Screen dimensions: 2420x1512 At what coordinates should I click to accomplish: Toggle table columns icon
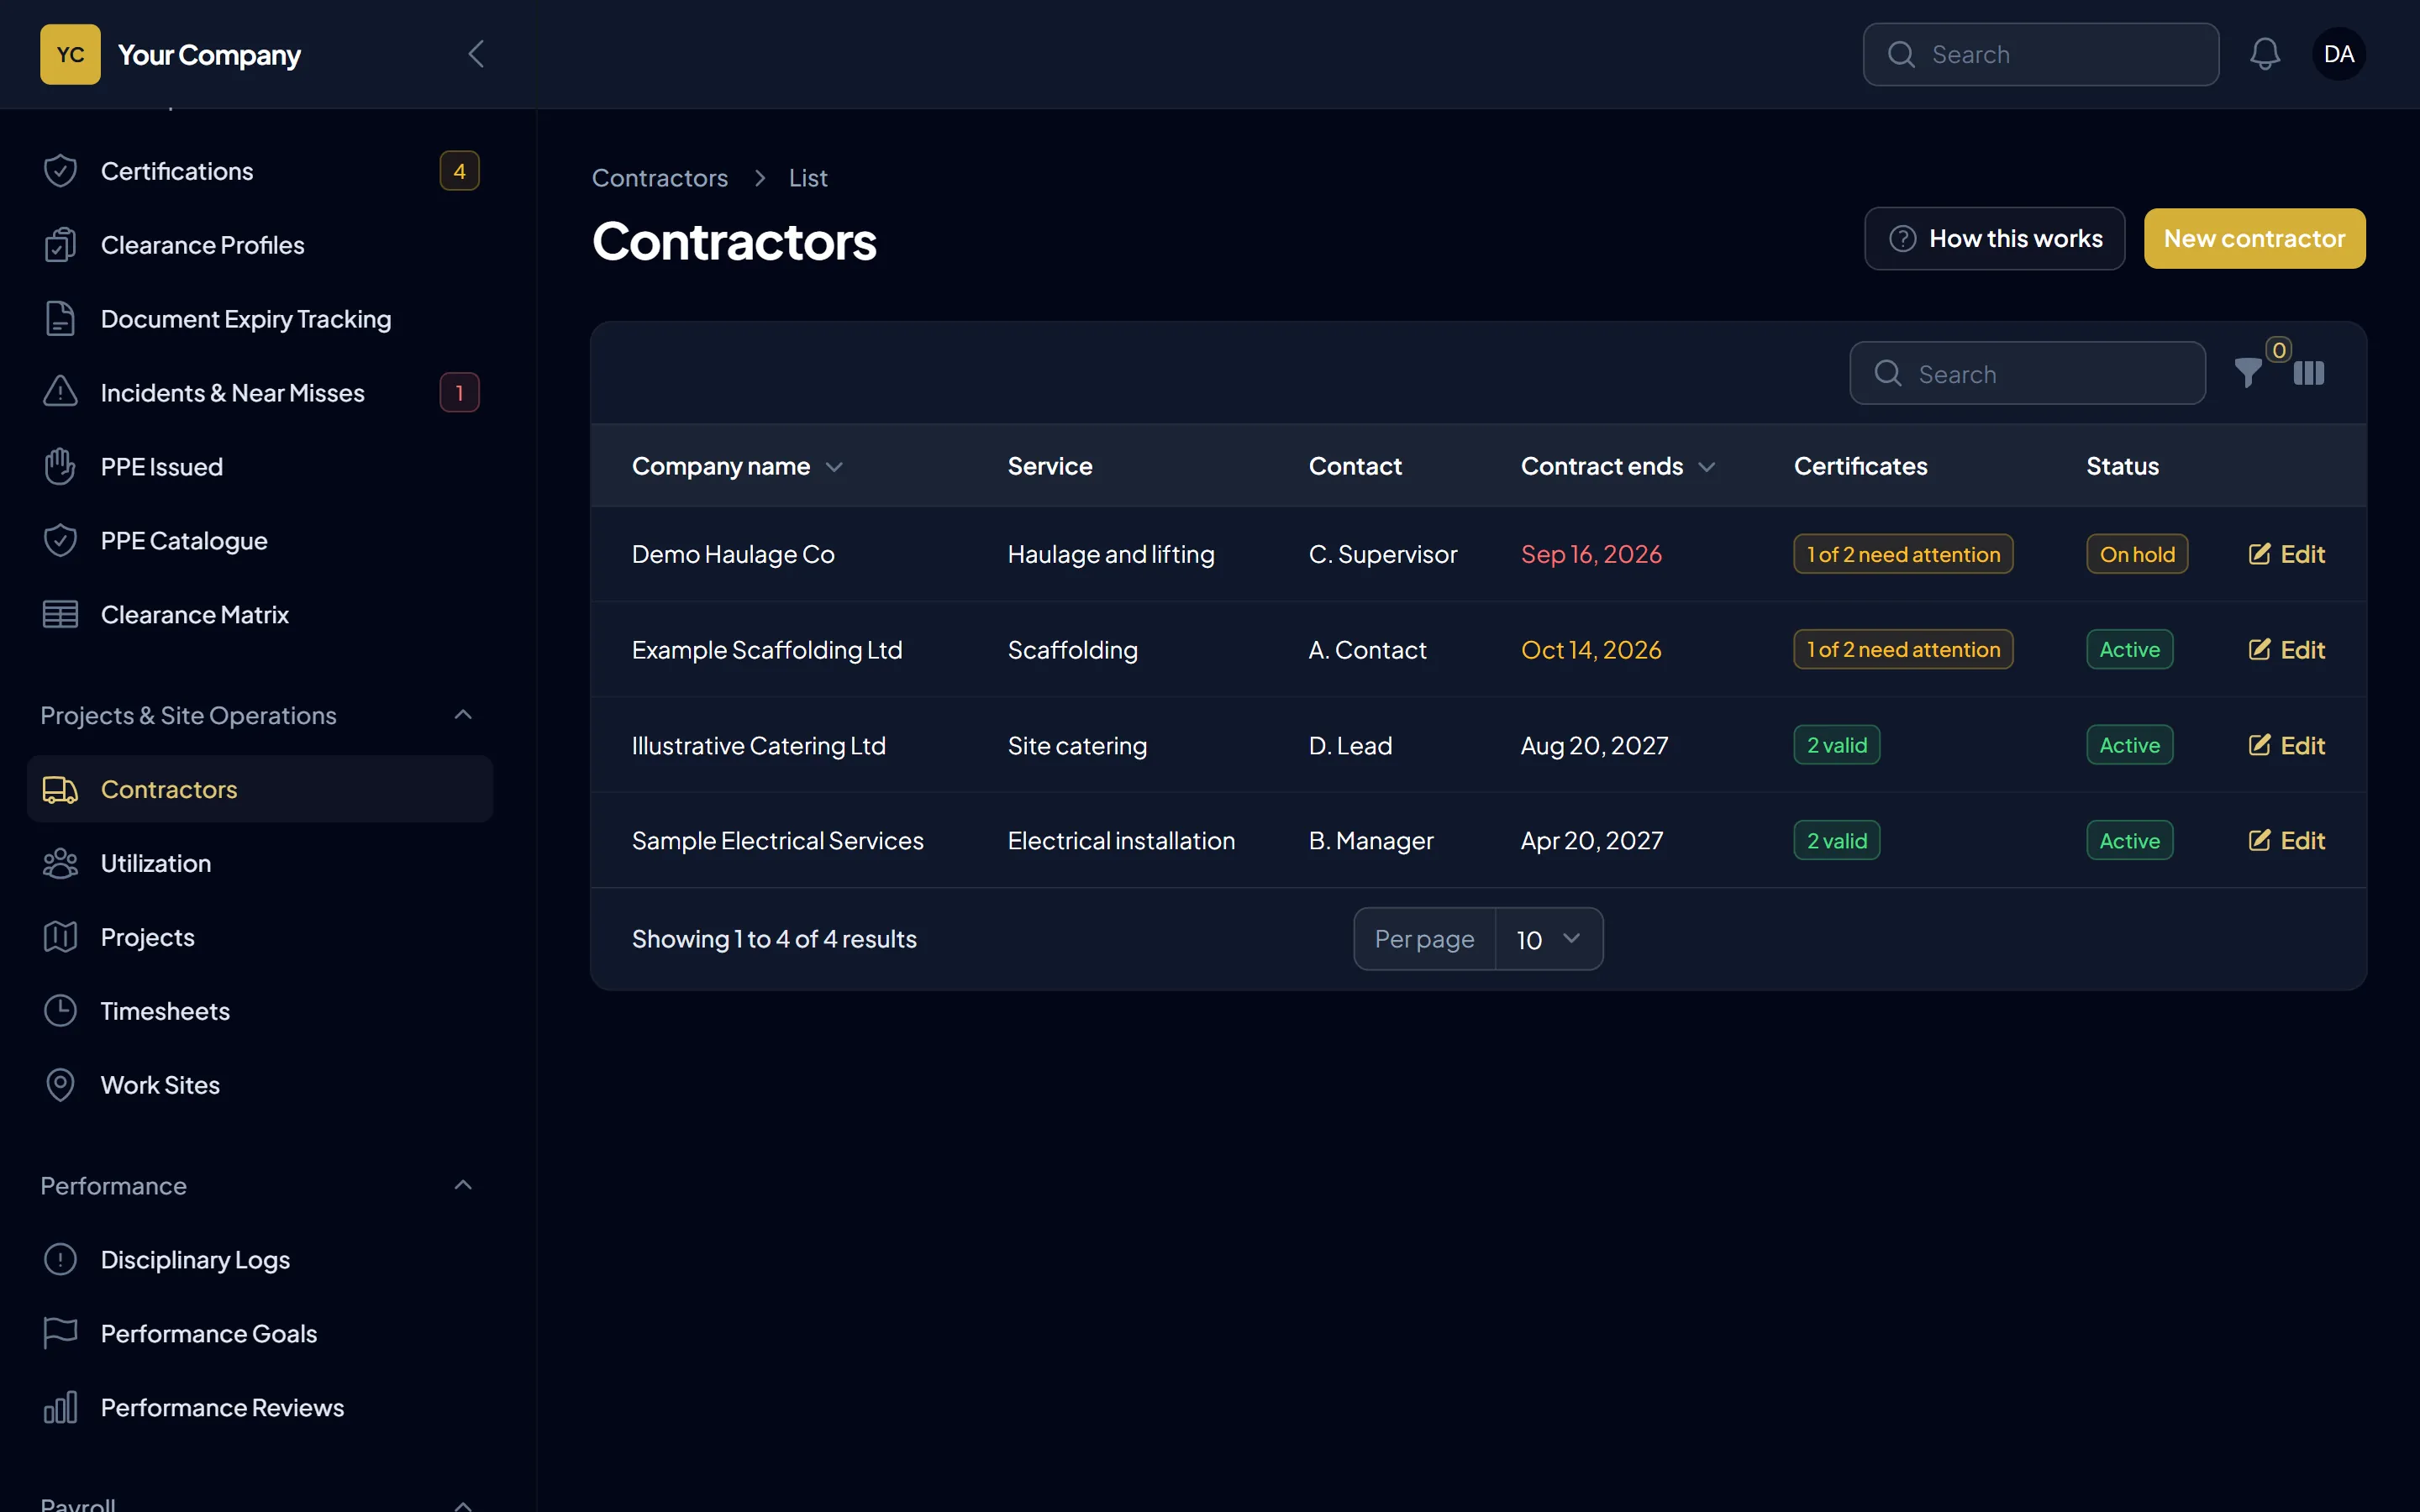2309,373
